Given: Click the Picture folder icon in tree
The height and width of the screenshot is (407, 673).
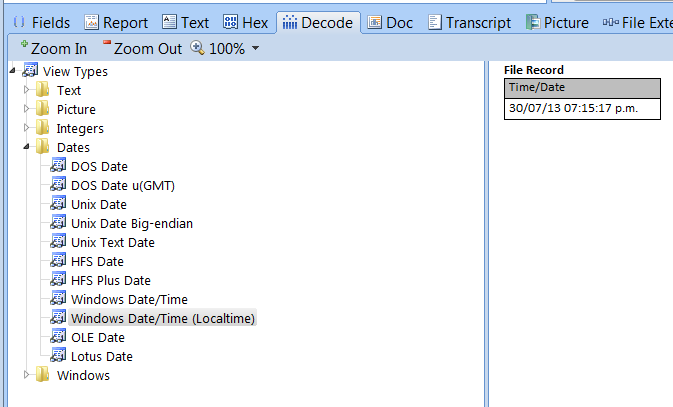Looking at the screenshot, I should (x=42, y=109).
